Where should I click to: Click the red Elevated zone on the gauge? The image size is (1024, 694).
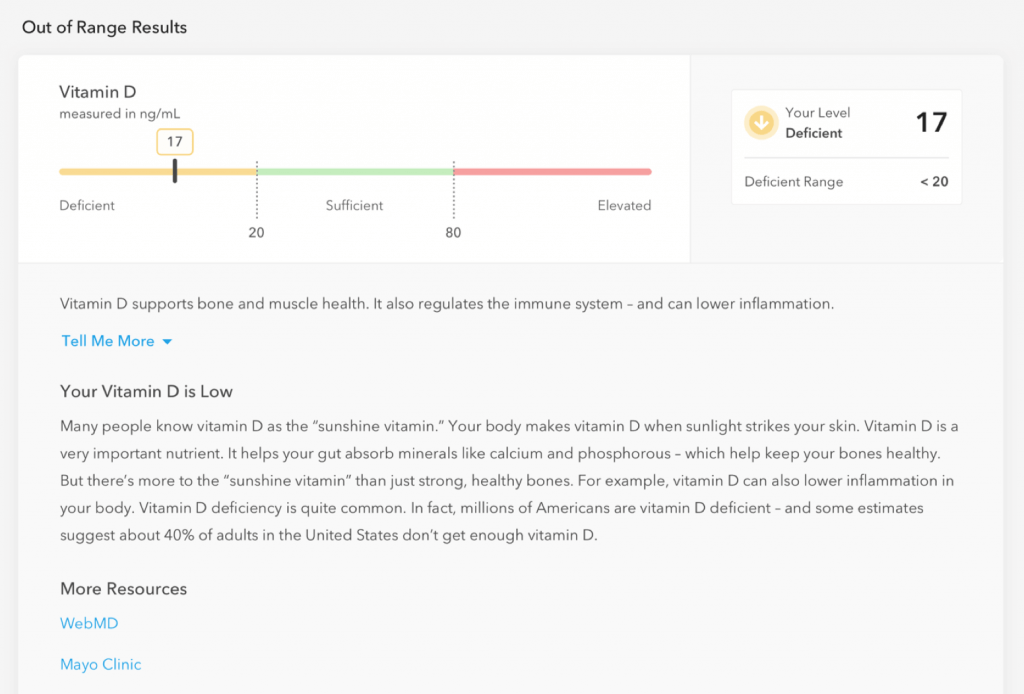[550, 171]
